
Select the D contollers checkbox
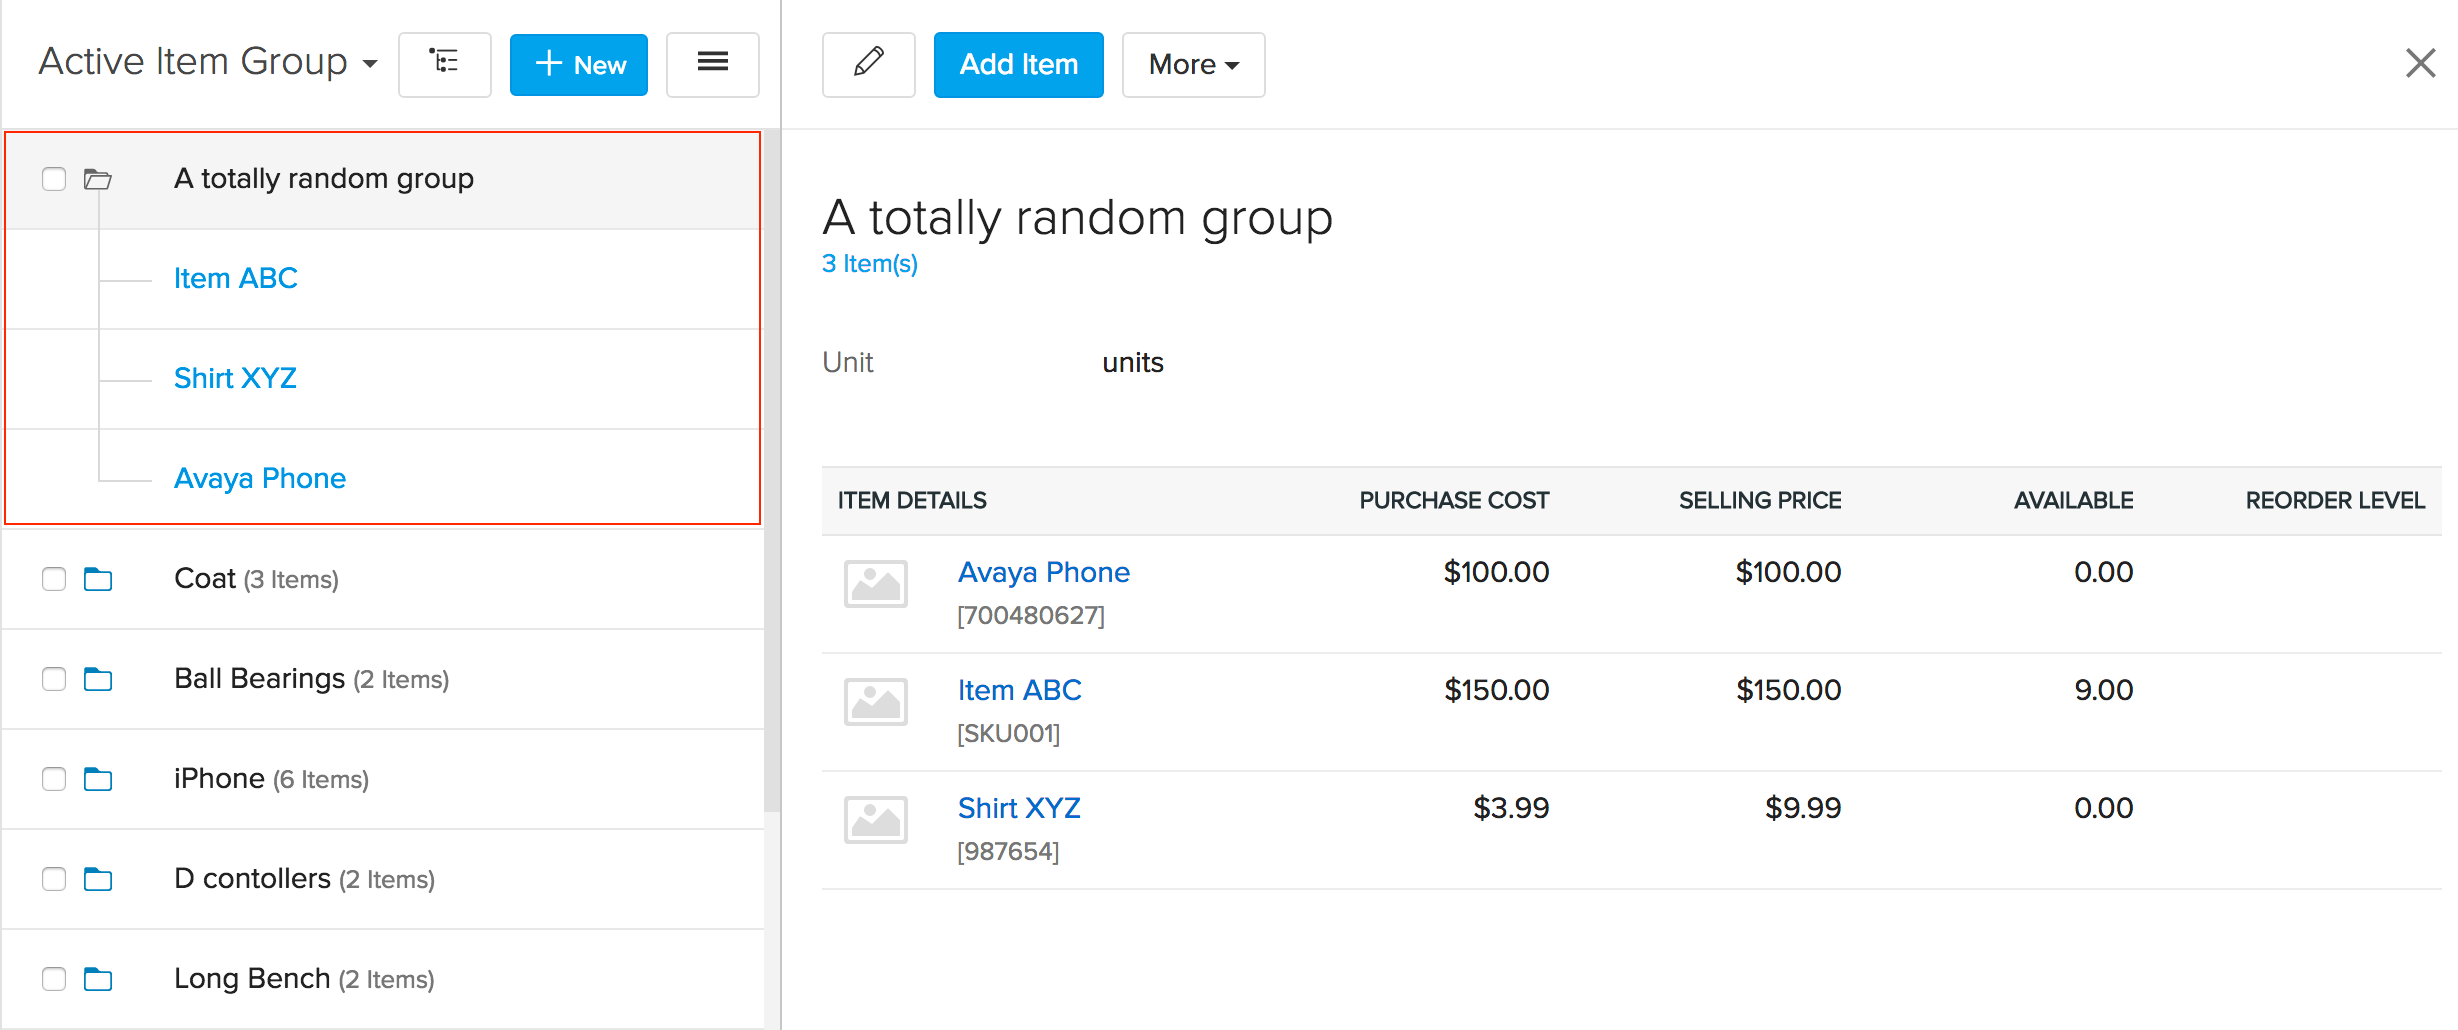54,880
